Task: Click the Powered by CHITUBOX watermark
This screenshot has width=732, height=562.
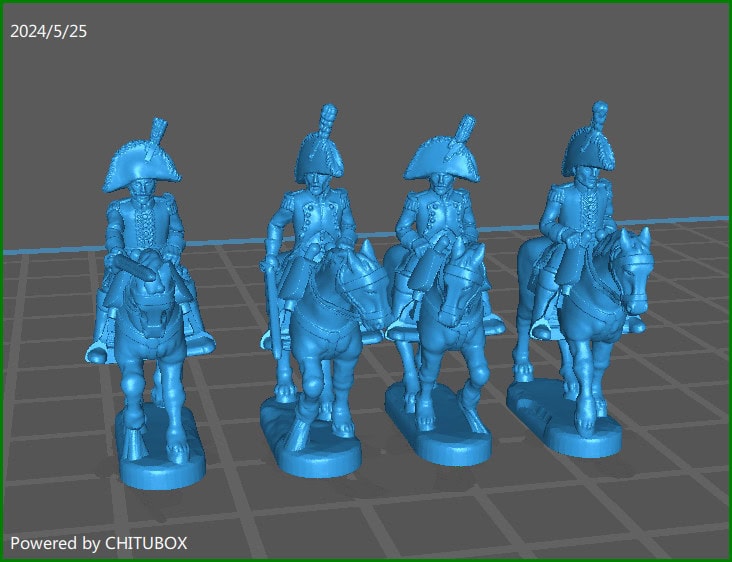Action: tap(99, 543)
